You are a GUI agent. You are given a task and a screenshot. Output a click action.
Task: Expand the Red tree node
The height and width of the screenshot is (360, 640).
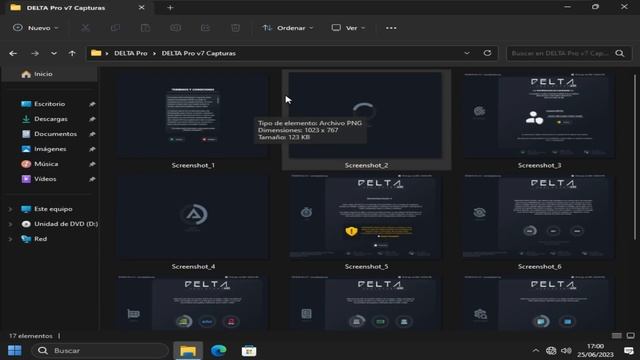coord(10,239)
